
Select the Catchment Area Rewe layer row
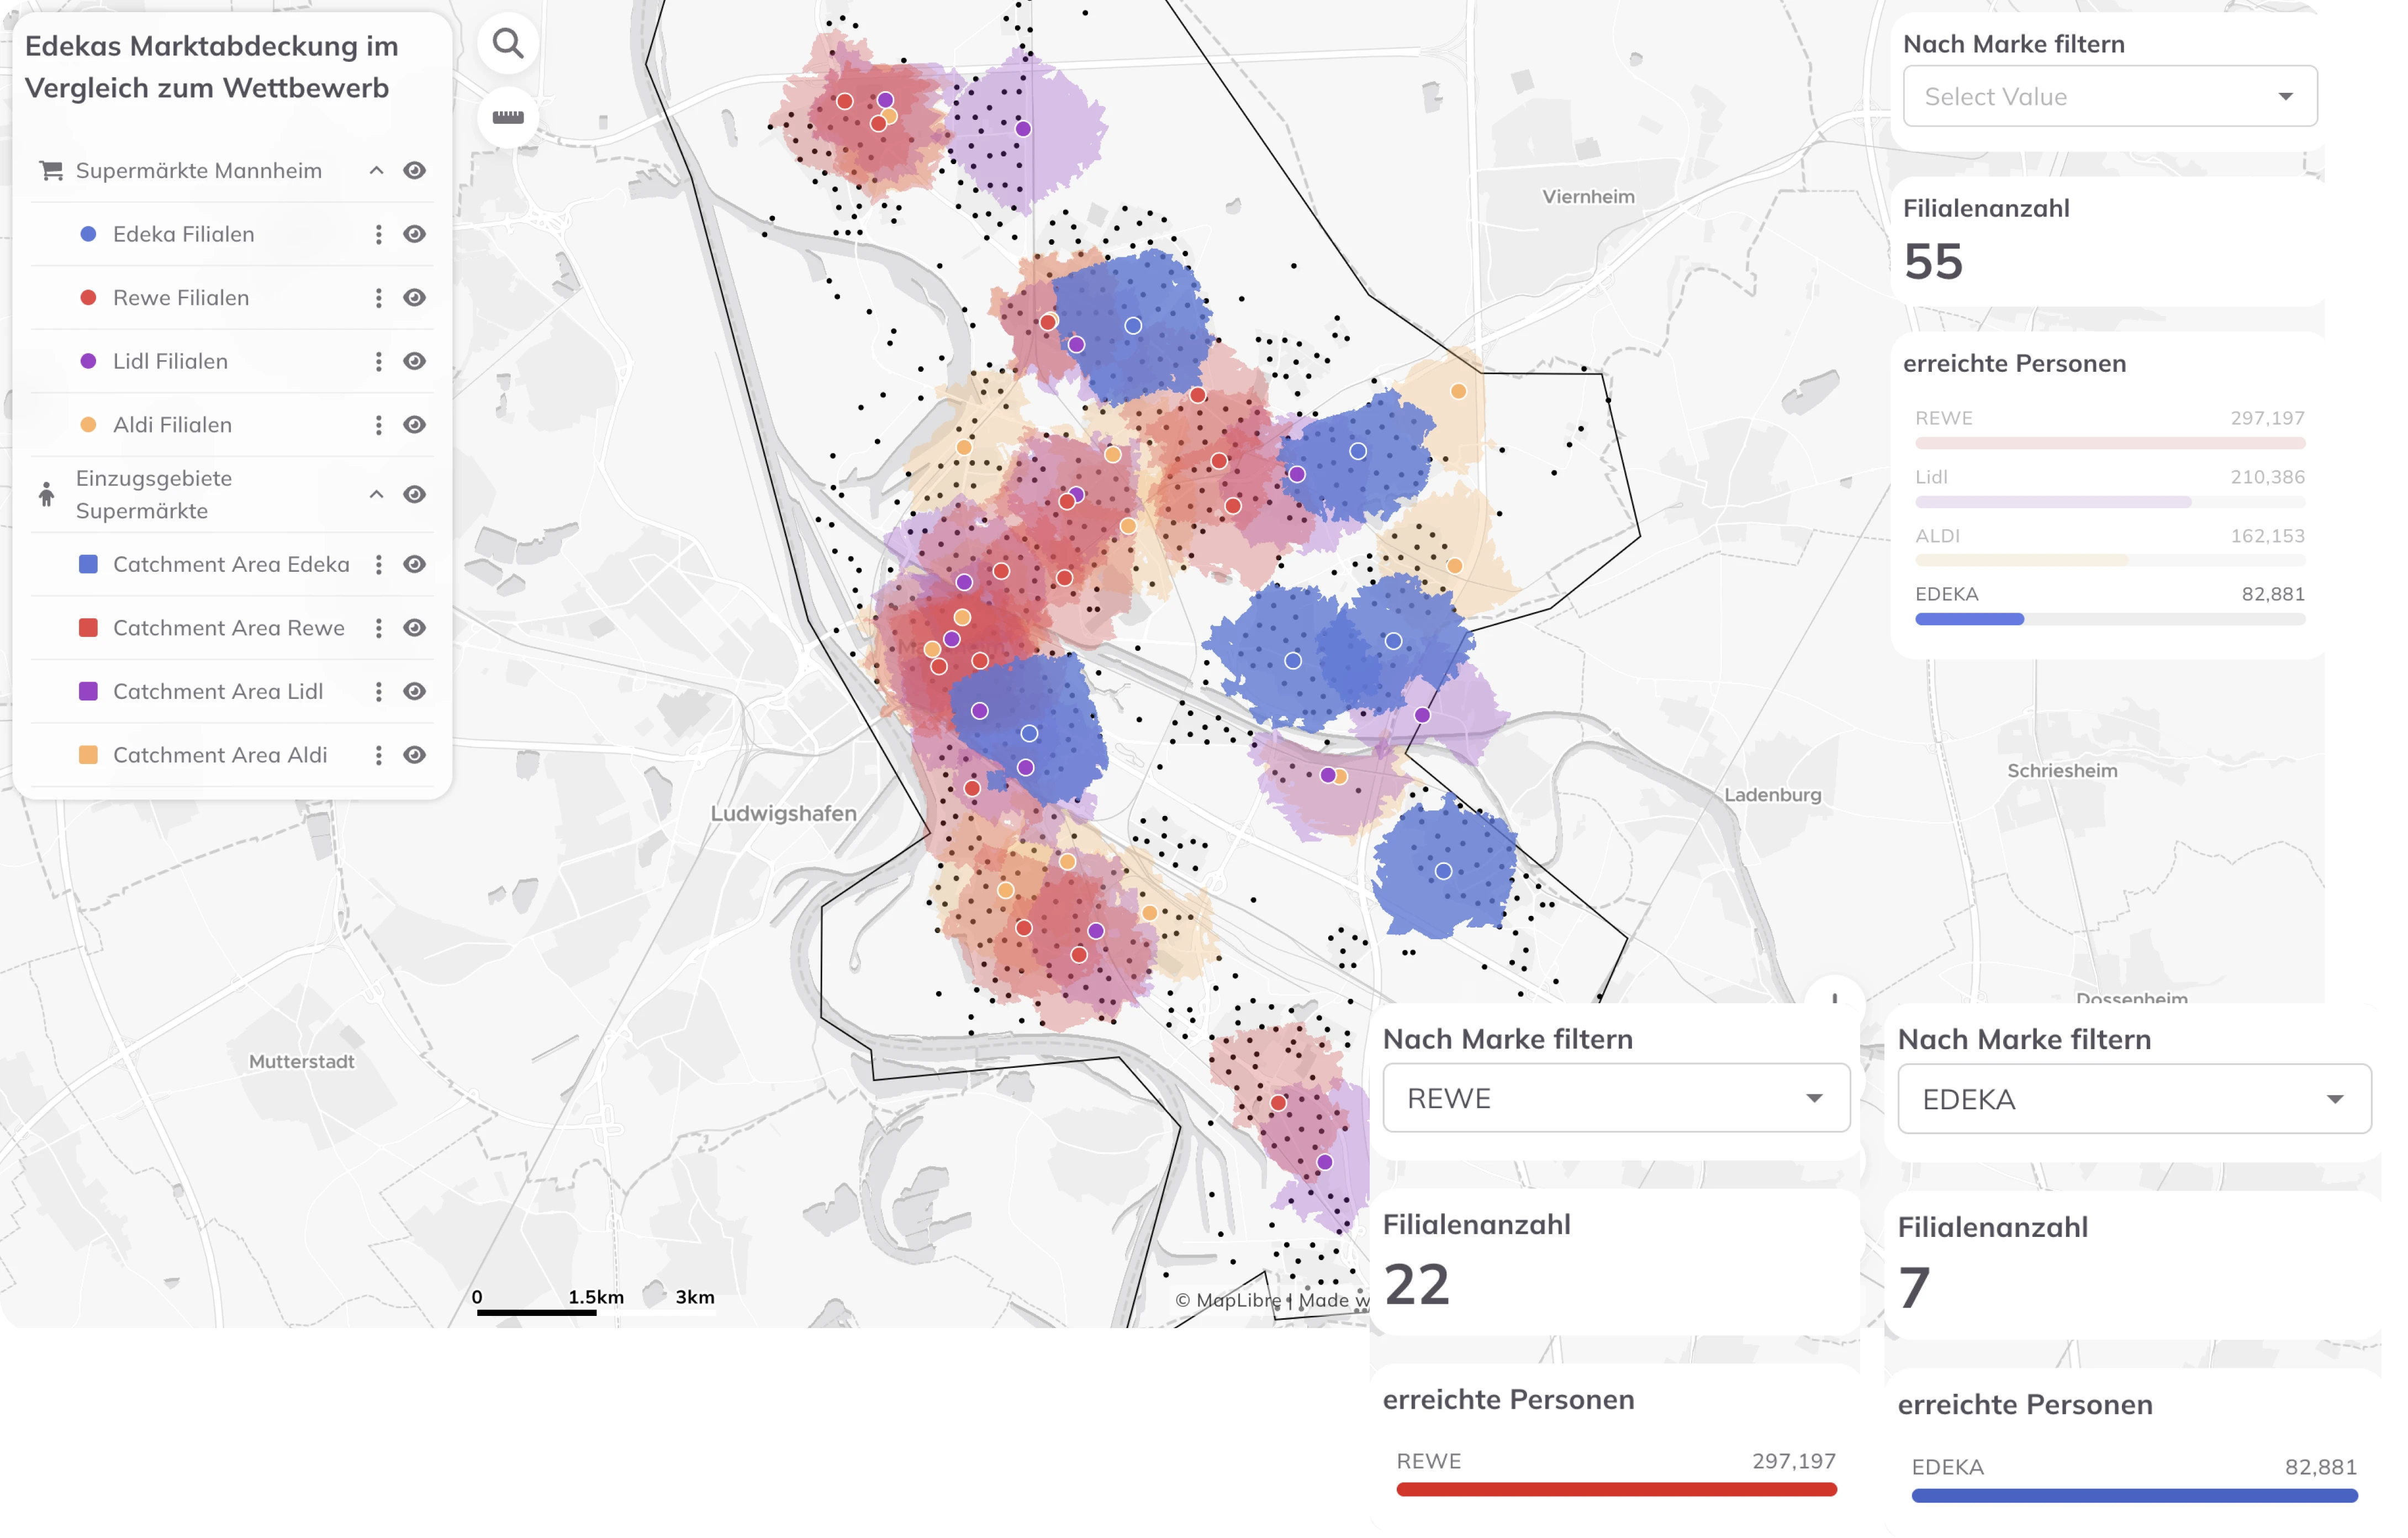233,628
